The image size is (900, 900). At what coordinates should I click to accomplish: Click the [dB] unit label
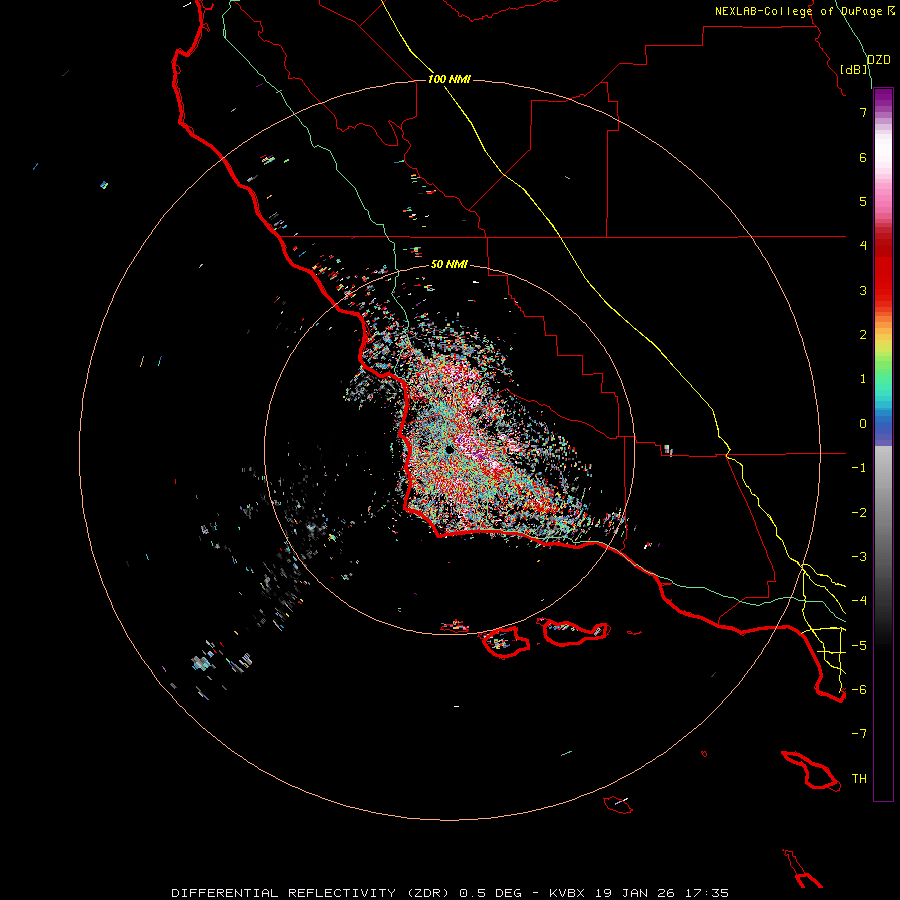(854, 69)
